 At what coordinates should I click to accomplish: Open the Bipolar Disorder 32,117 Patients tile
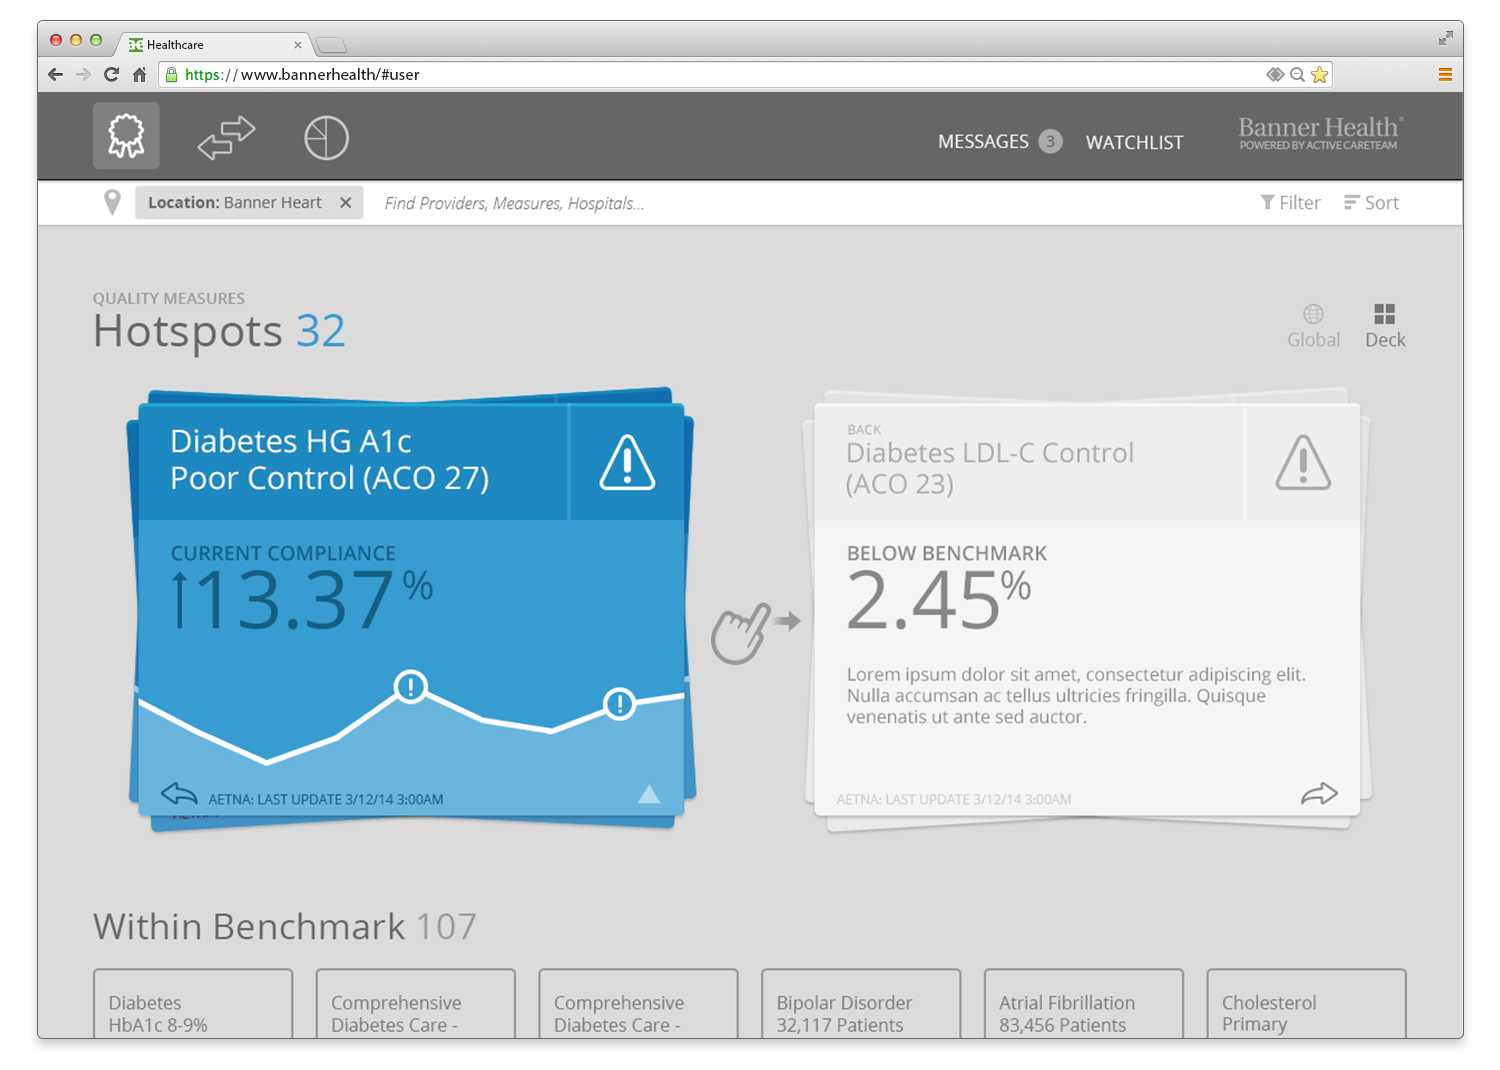[861, 1004]
